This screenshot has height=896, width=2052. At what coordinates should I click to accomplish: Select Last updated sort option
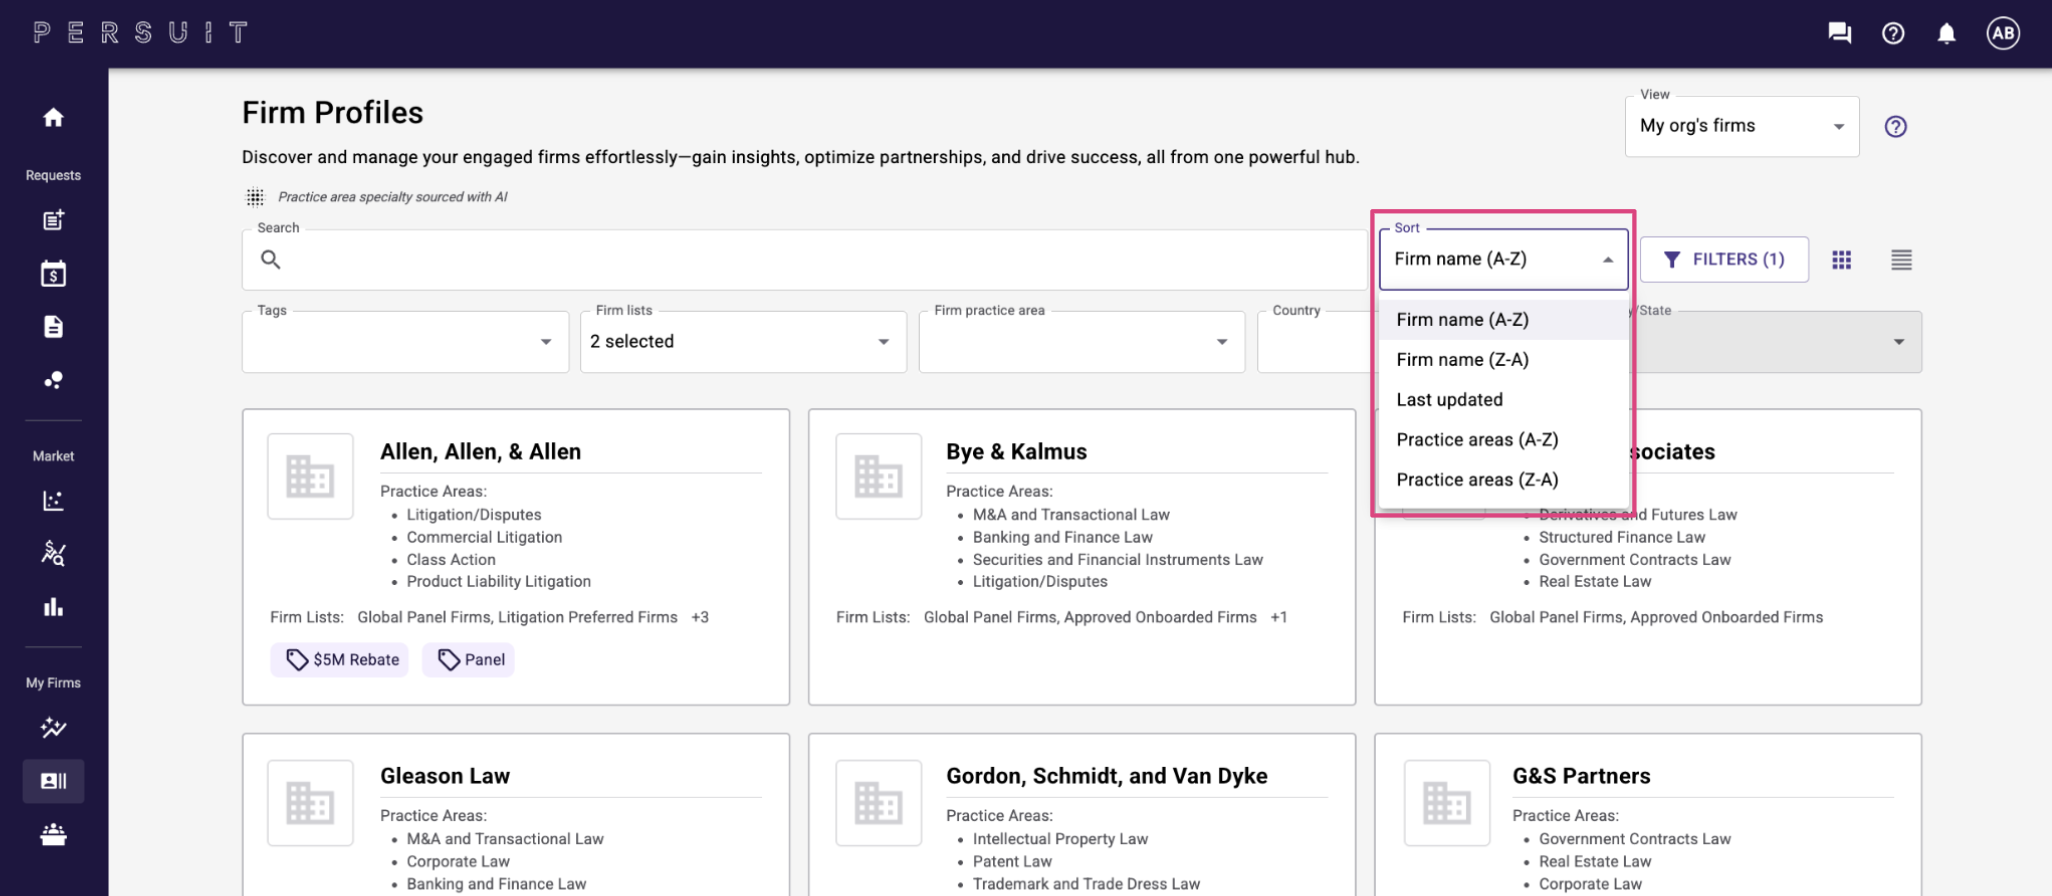(1503, 400)
